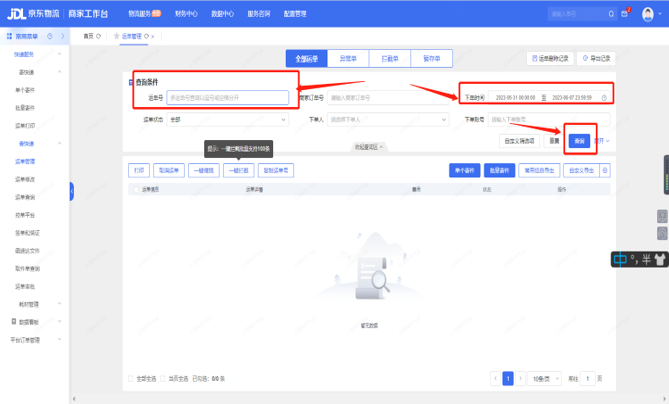Click the 打印 button
The image size is (669, 404).
[139, 170]
